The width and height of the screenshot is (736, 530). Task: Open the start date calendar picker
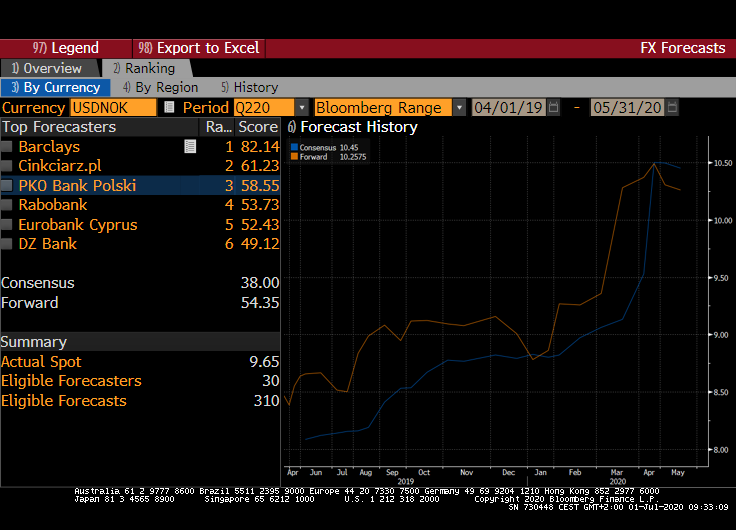click(554, 107)
